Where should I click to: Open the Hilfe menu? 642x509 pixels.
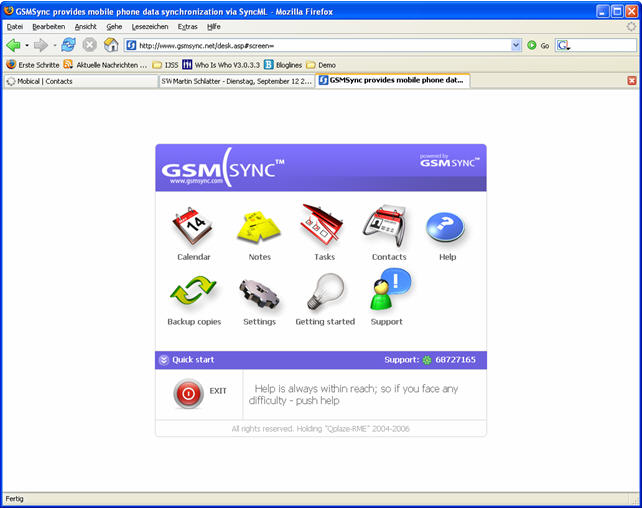point(214,27)
